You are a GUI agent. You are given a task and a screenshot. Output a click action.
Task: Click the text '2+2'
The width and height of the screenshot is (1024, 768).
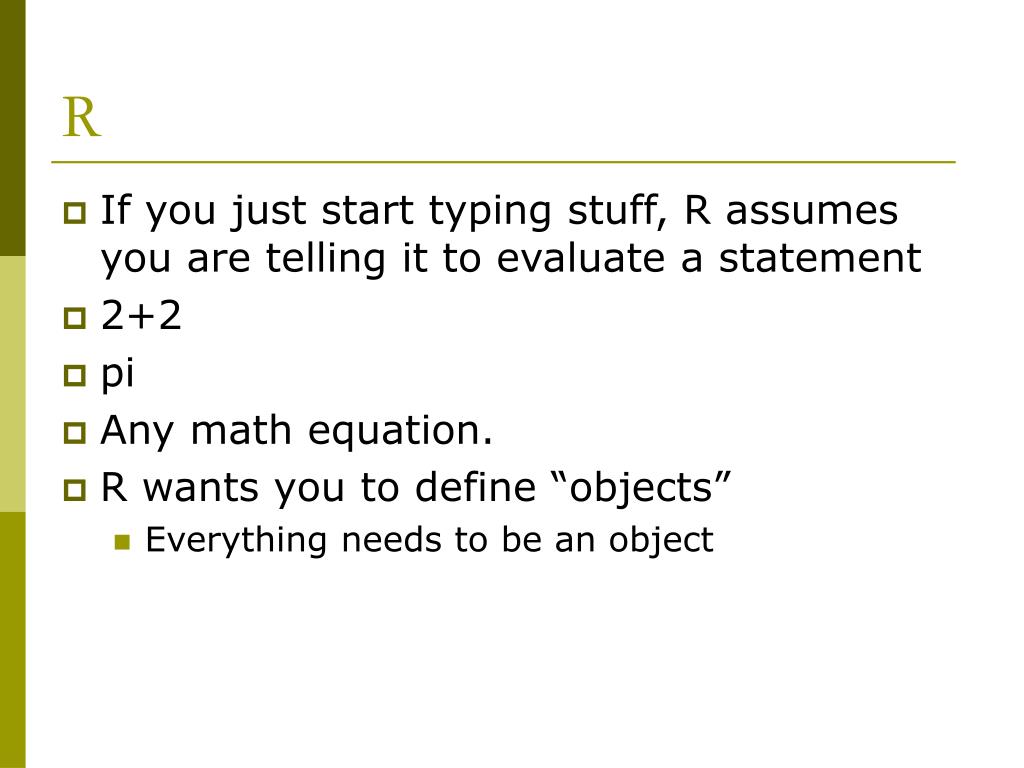point(141,316)
